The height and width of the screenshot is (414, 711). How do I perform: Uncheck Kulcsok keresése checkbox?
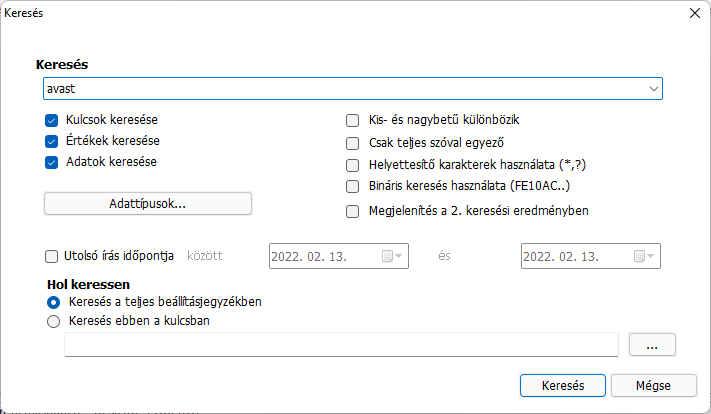click(x=52, y=120)
